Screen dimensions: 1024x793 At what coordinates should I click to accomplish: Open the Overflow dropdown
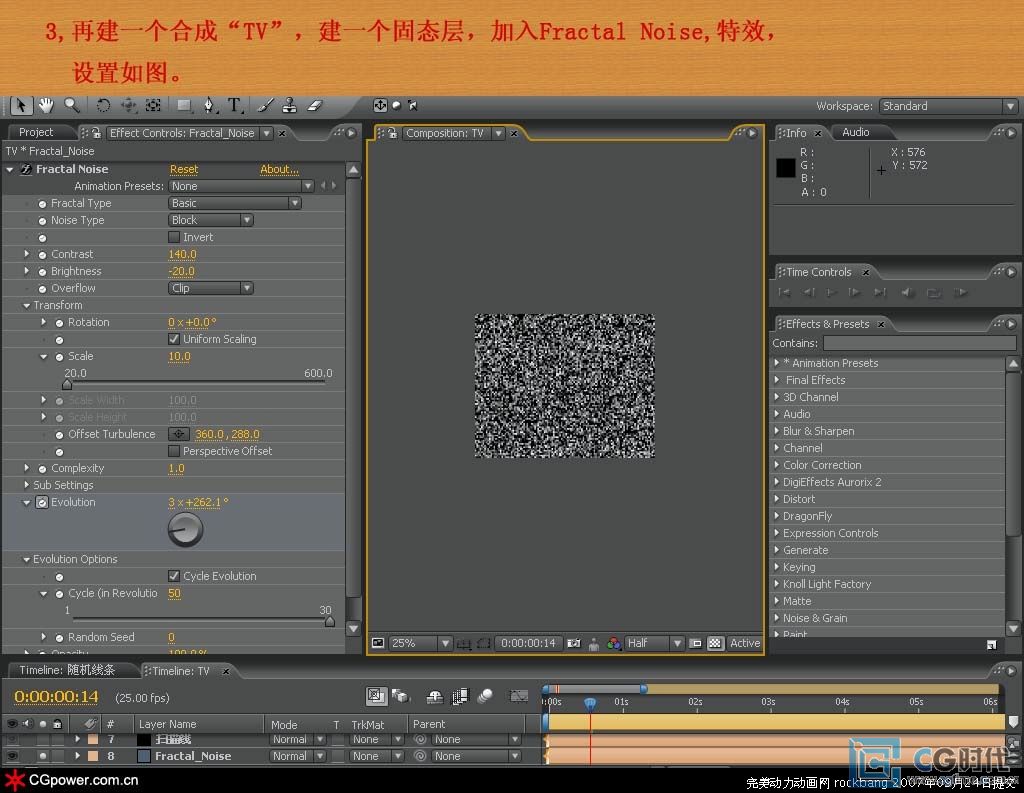click(211, 288)
